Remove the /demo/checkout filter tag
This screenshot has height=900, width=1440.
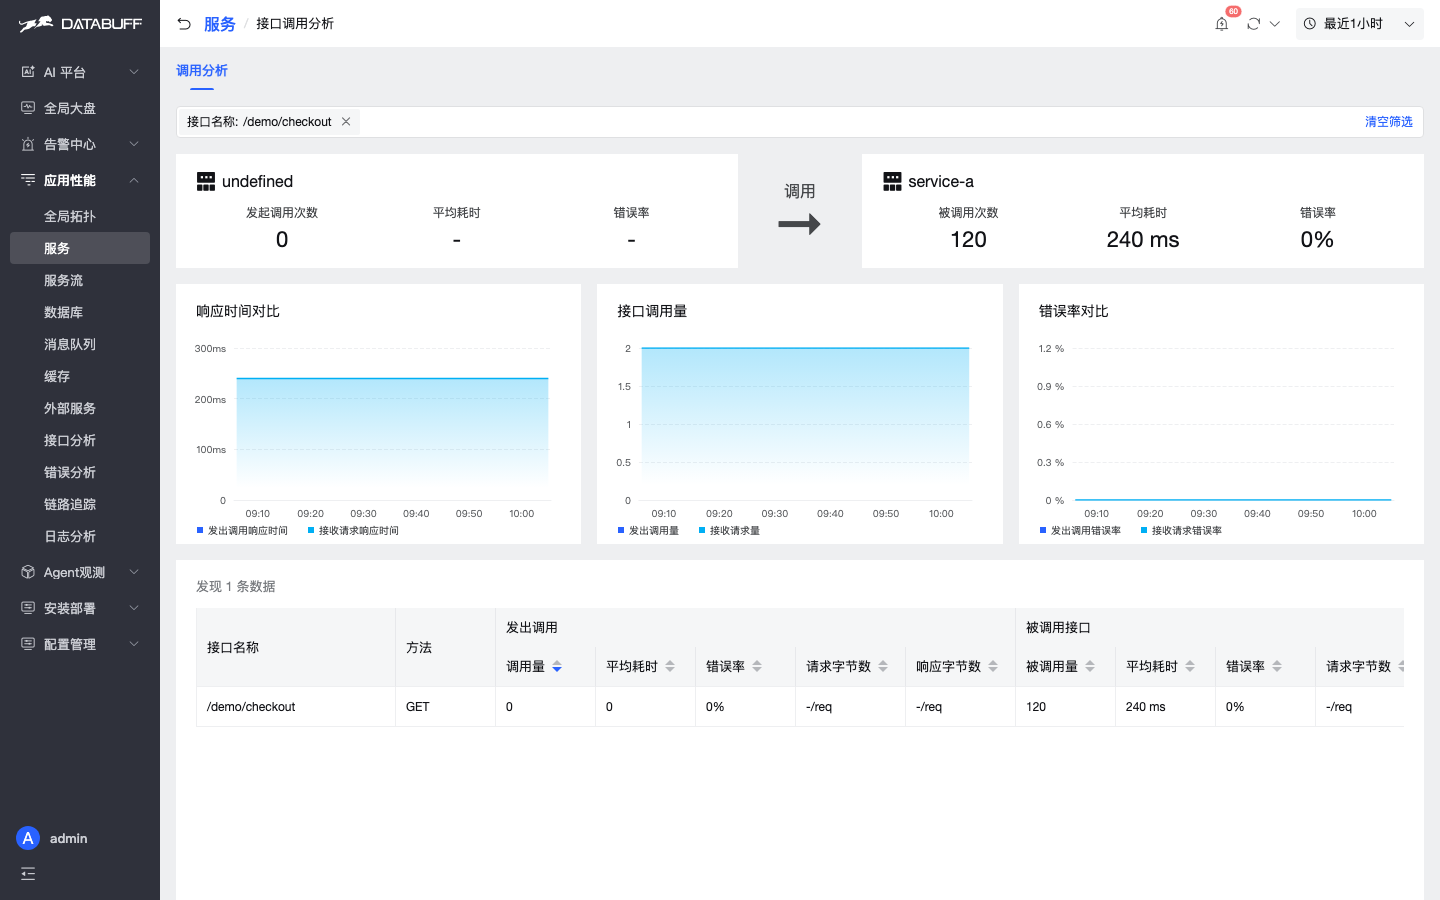(x=346, y=122)
